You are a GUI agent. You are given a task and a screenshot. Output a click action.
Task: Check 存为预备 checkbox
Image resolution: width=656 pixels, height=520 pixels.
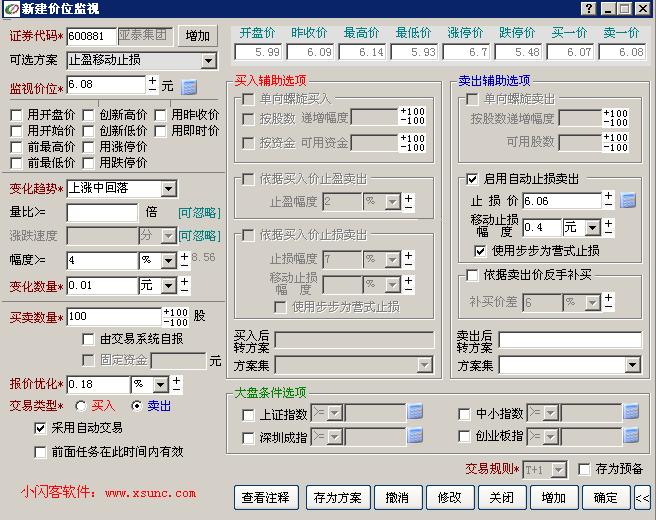(584, 469)
